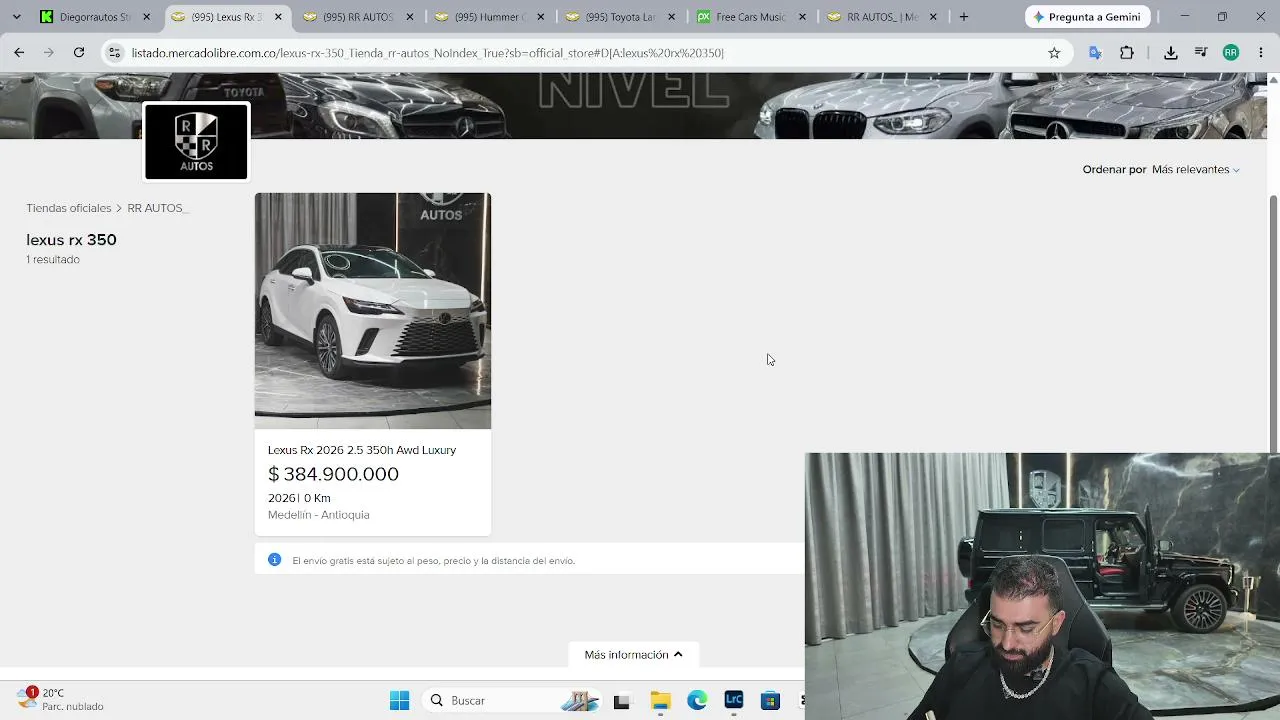
Task: Switch to the (995) Toyota Land tab
Action: [x=620, y=17]
